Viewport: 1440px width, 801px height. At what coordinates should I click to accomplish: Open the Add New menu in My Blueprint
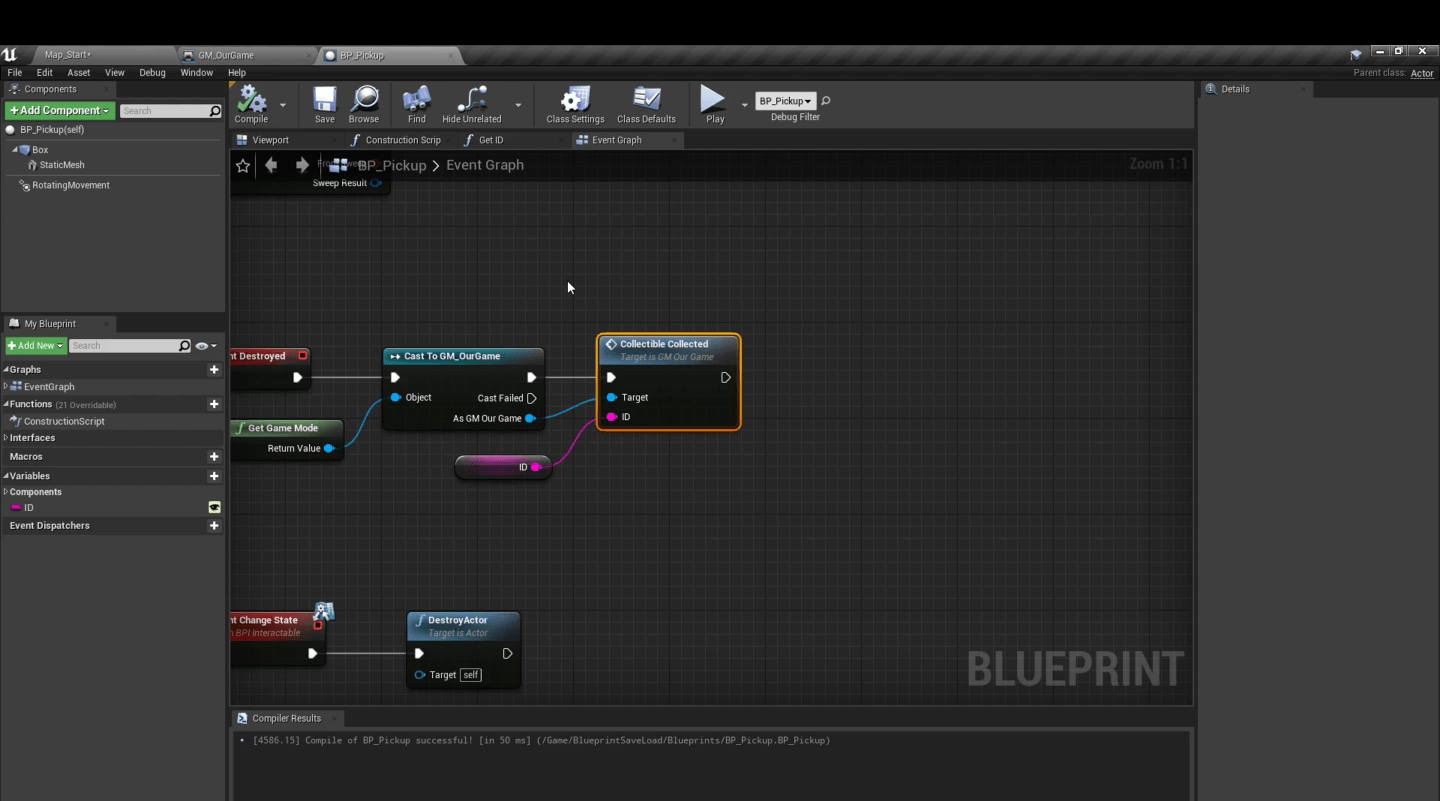point(35,345)
